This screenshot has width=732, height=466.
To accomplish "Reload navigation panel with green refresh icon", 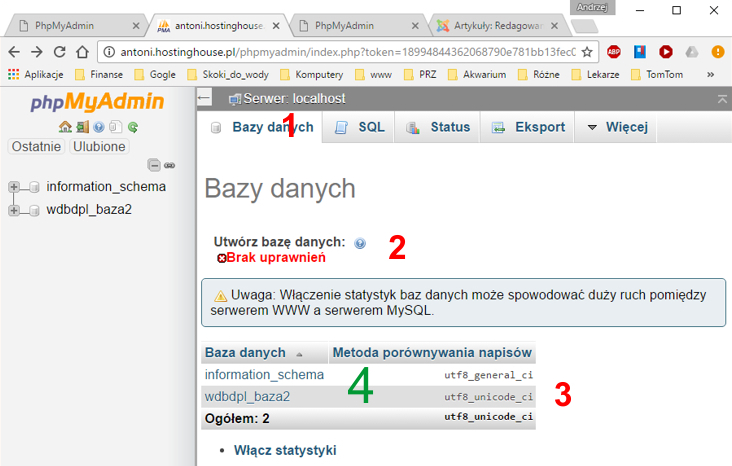I will 133,127.
